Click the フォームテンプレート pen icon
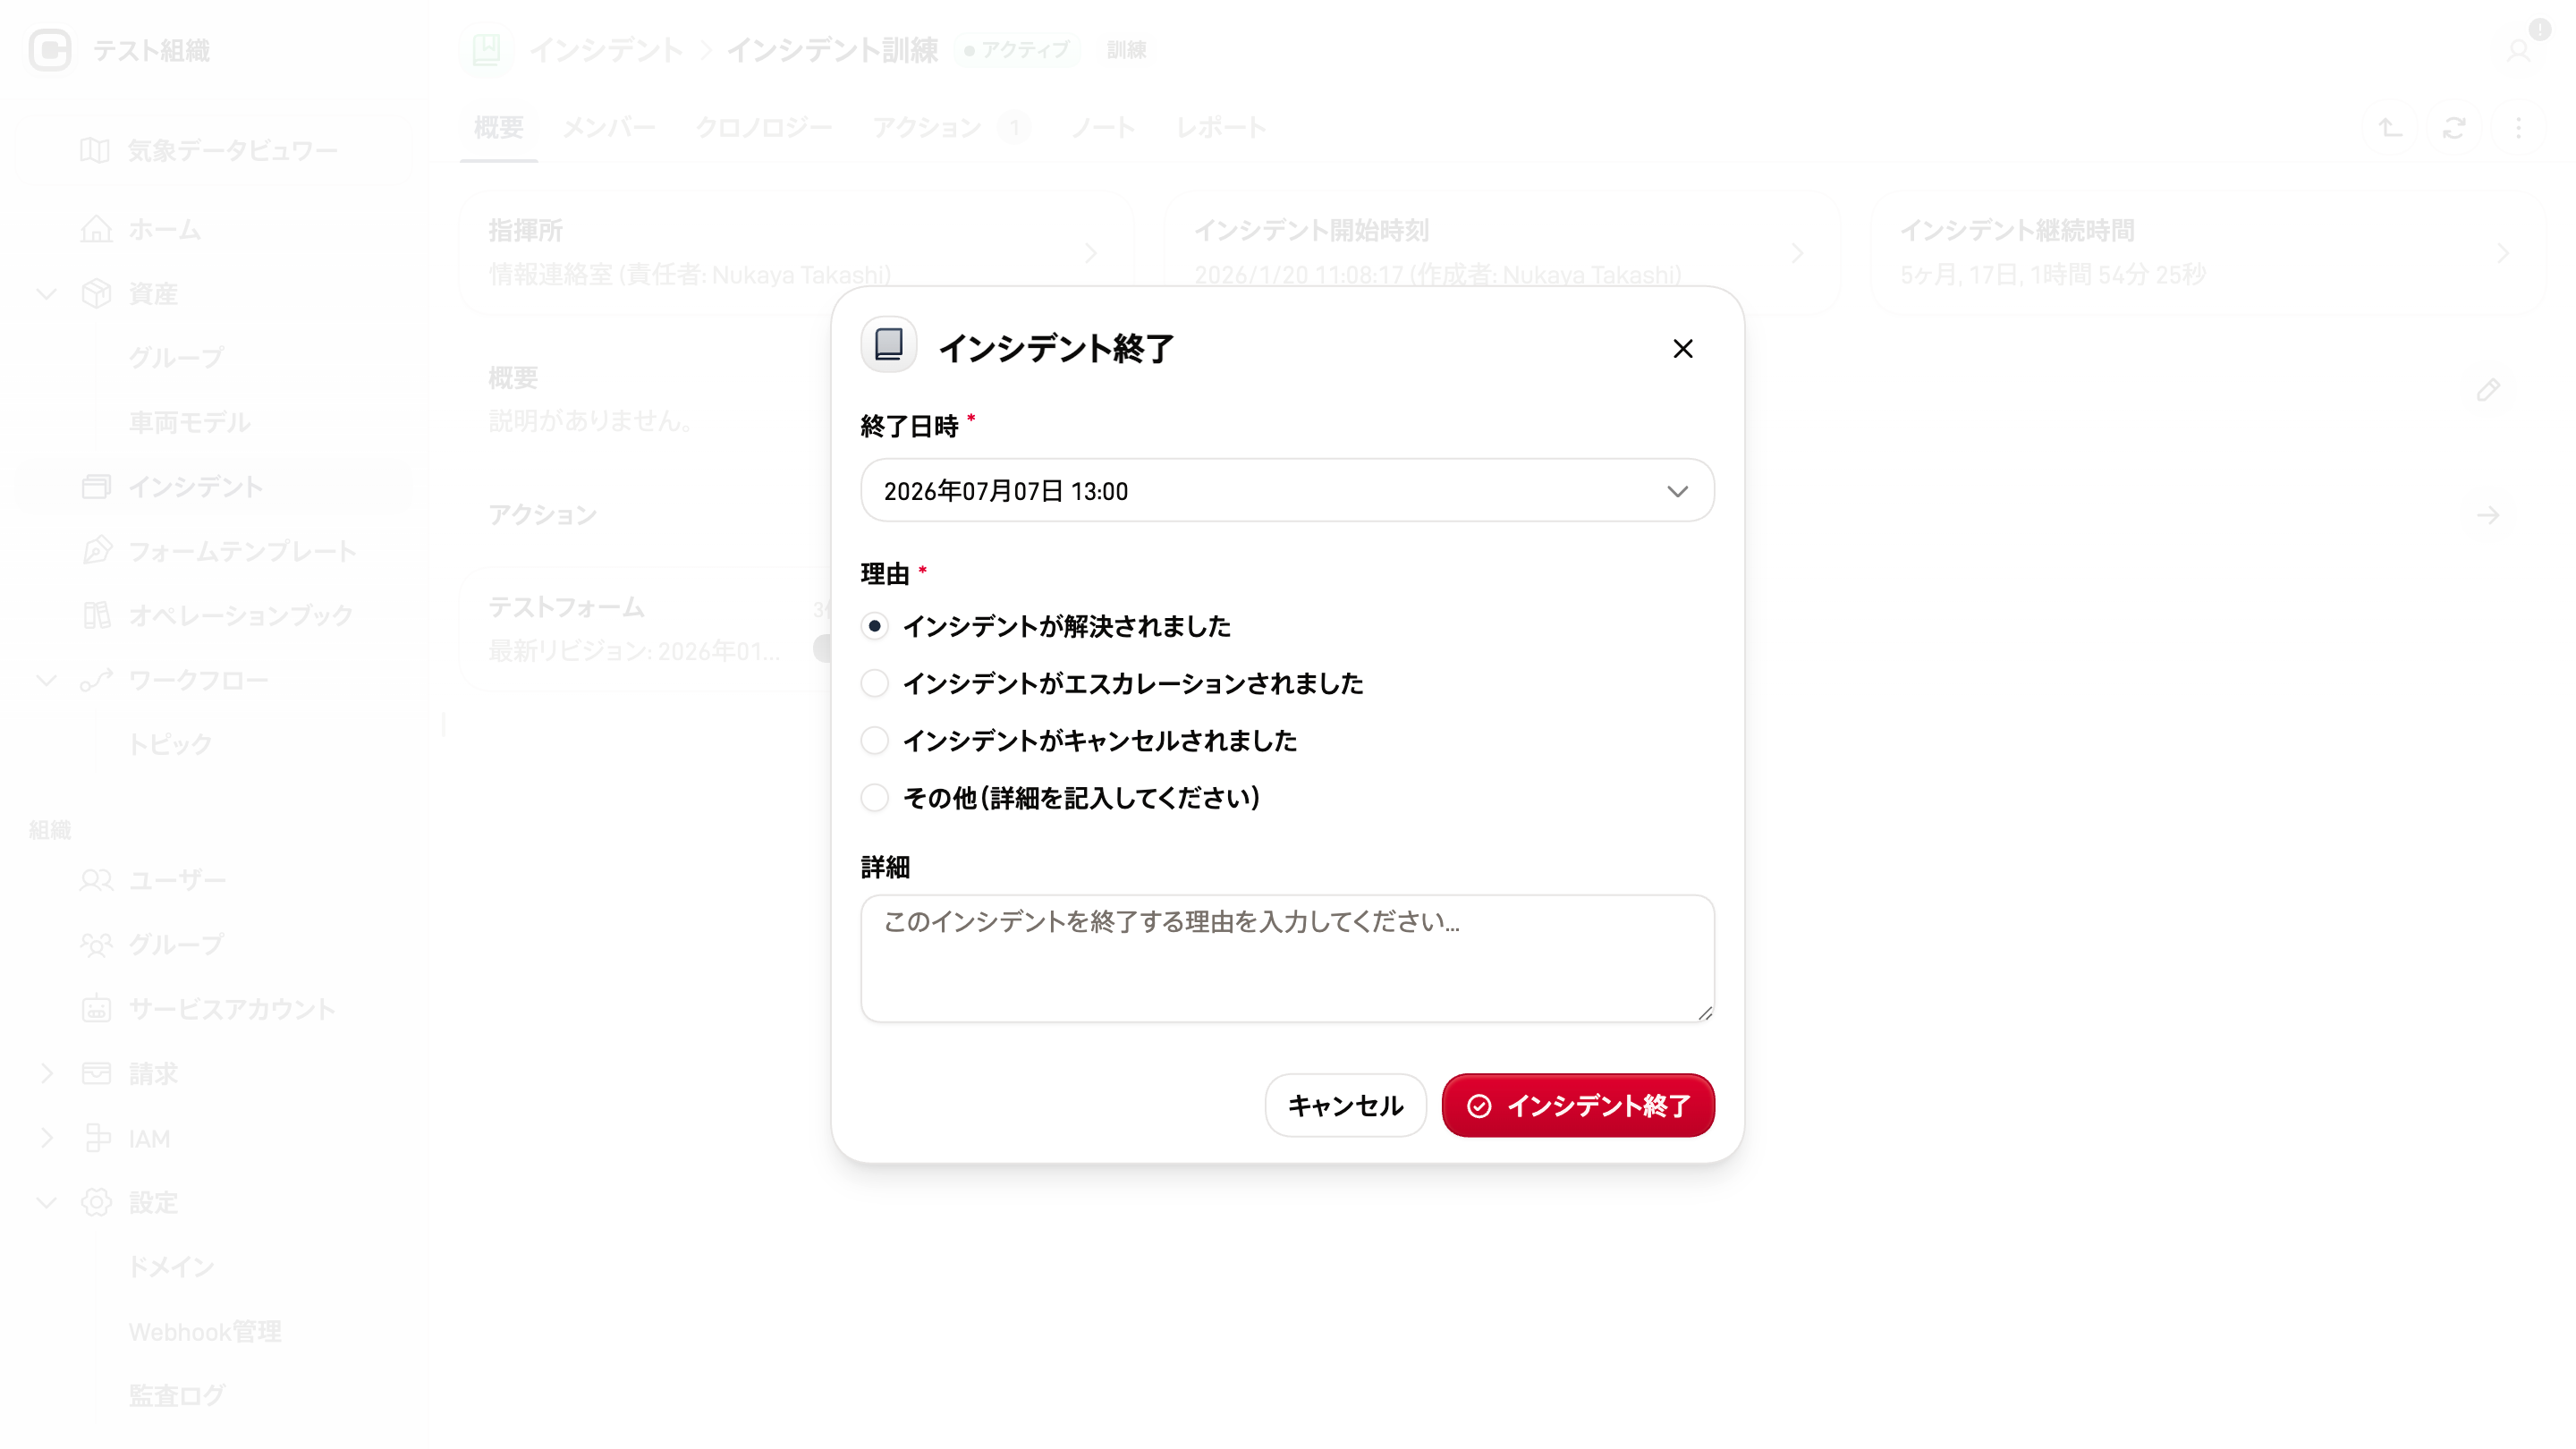The height and width of the screenshot is (1449, 2576). coord(96,551)
